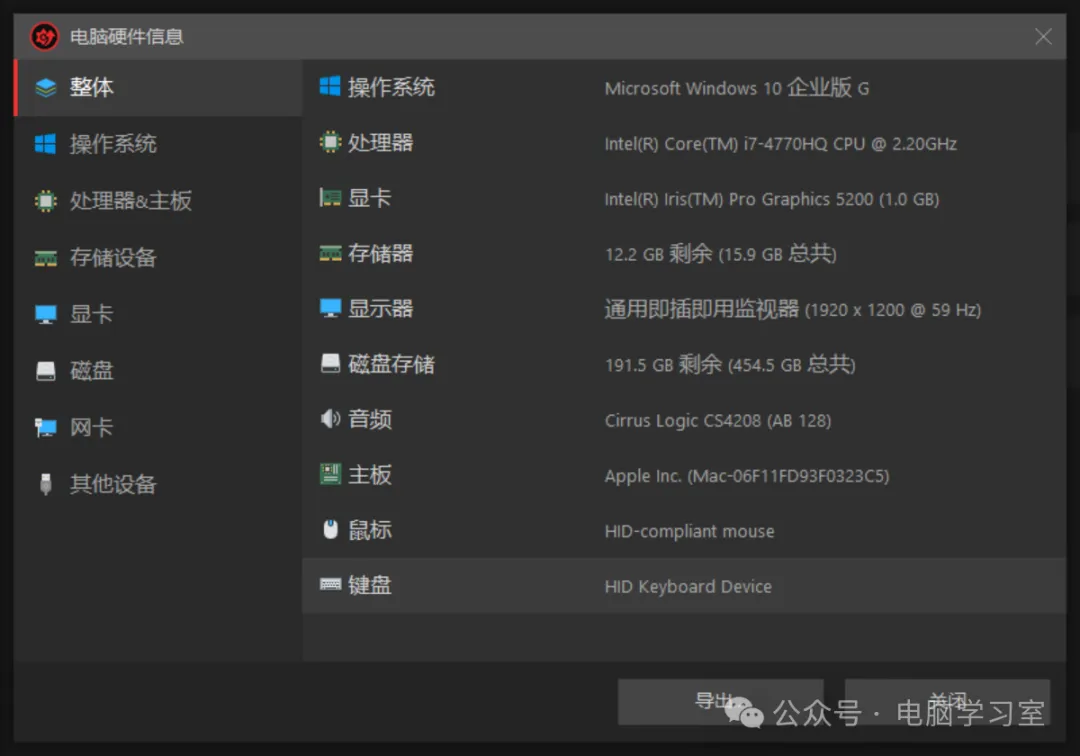Click the 主板 row label
Image resolution: width=1080 pixels, height=756 pixels.
click(x=370, y=474)
